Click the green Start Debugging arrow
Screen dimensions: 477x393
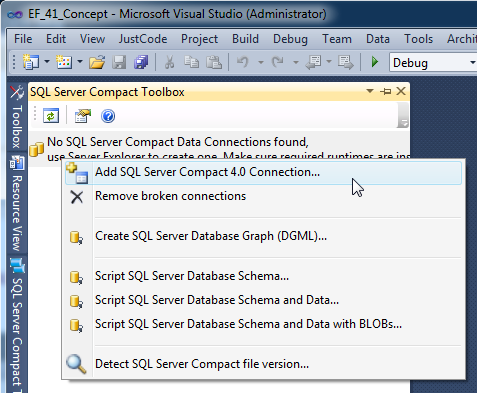(x=375, y=62)
